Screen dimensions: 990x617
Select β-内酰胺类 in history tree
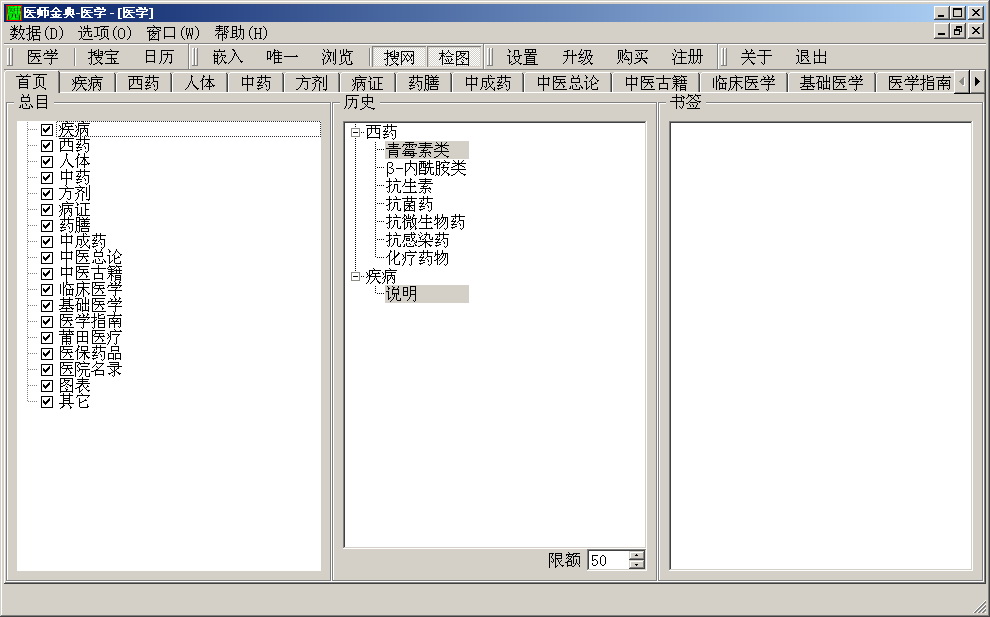[426, 169]
